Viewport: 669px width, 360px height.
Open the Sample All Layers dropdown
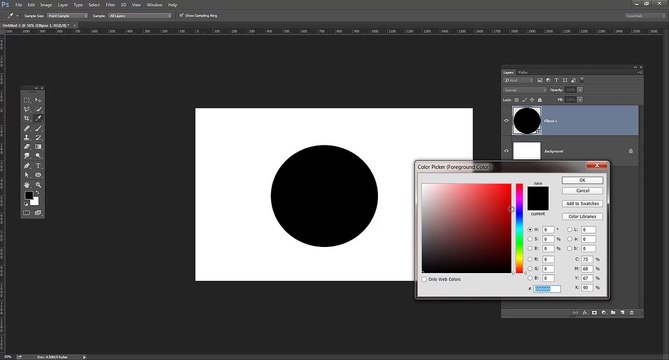(140, 16)
